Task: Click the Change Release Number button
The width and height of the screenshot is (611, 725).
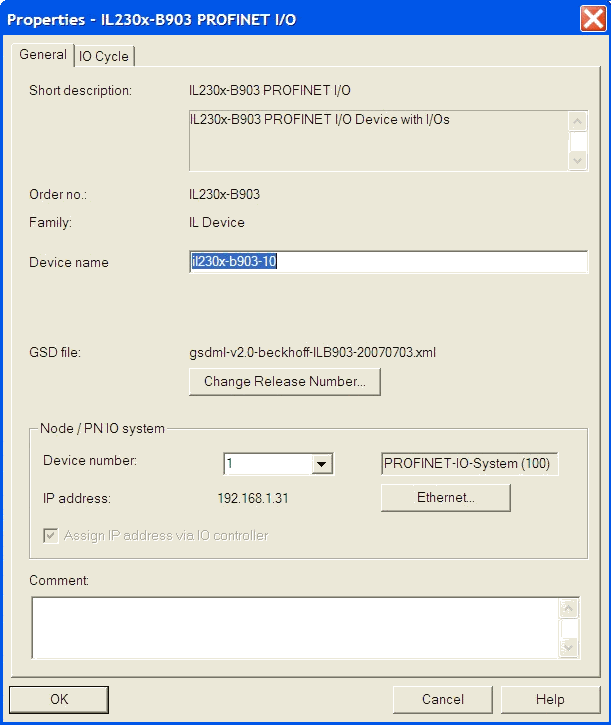Action: [285, 381]
